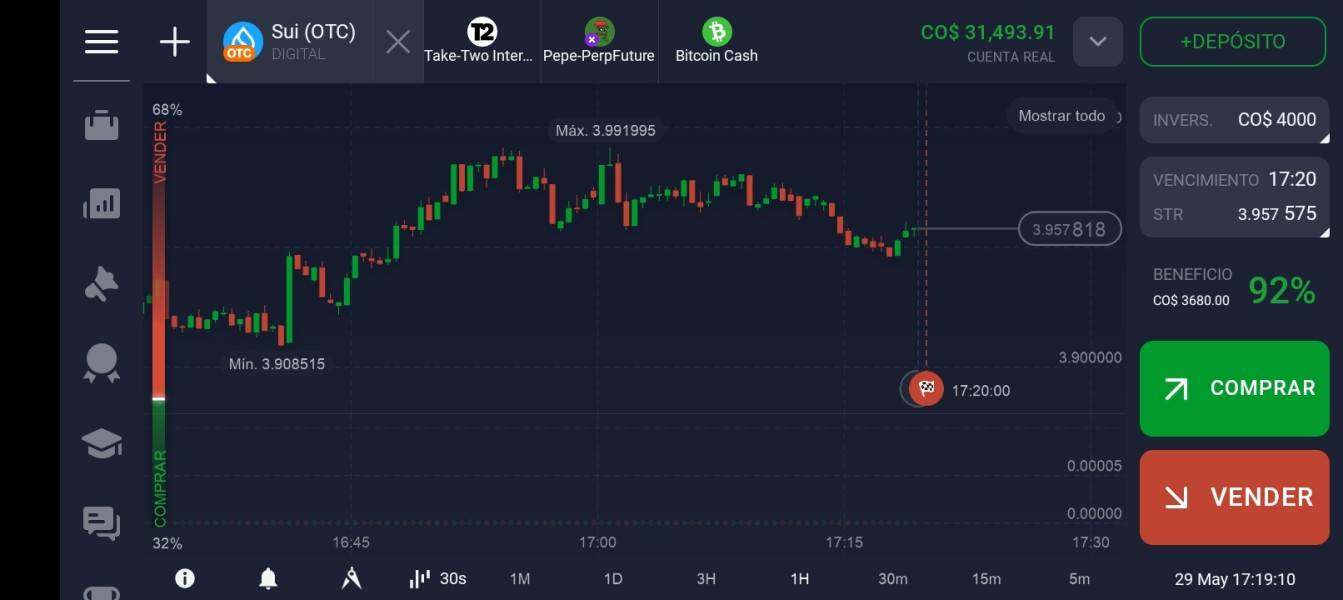Open the 30s candle interval selector
This screenshot has height=600, width=1343.
[x=438, y=578]
